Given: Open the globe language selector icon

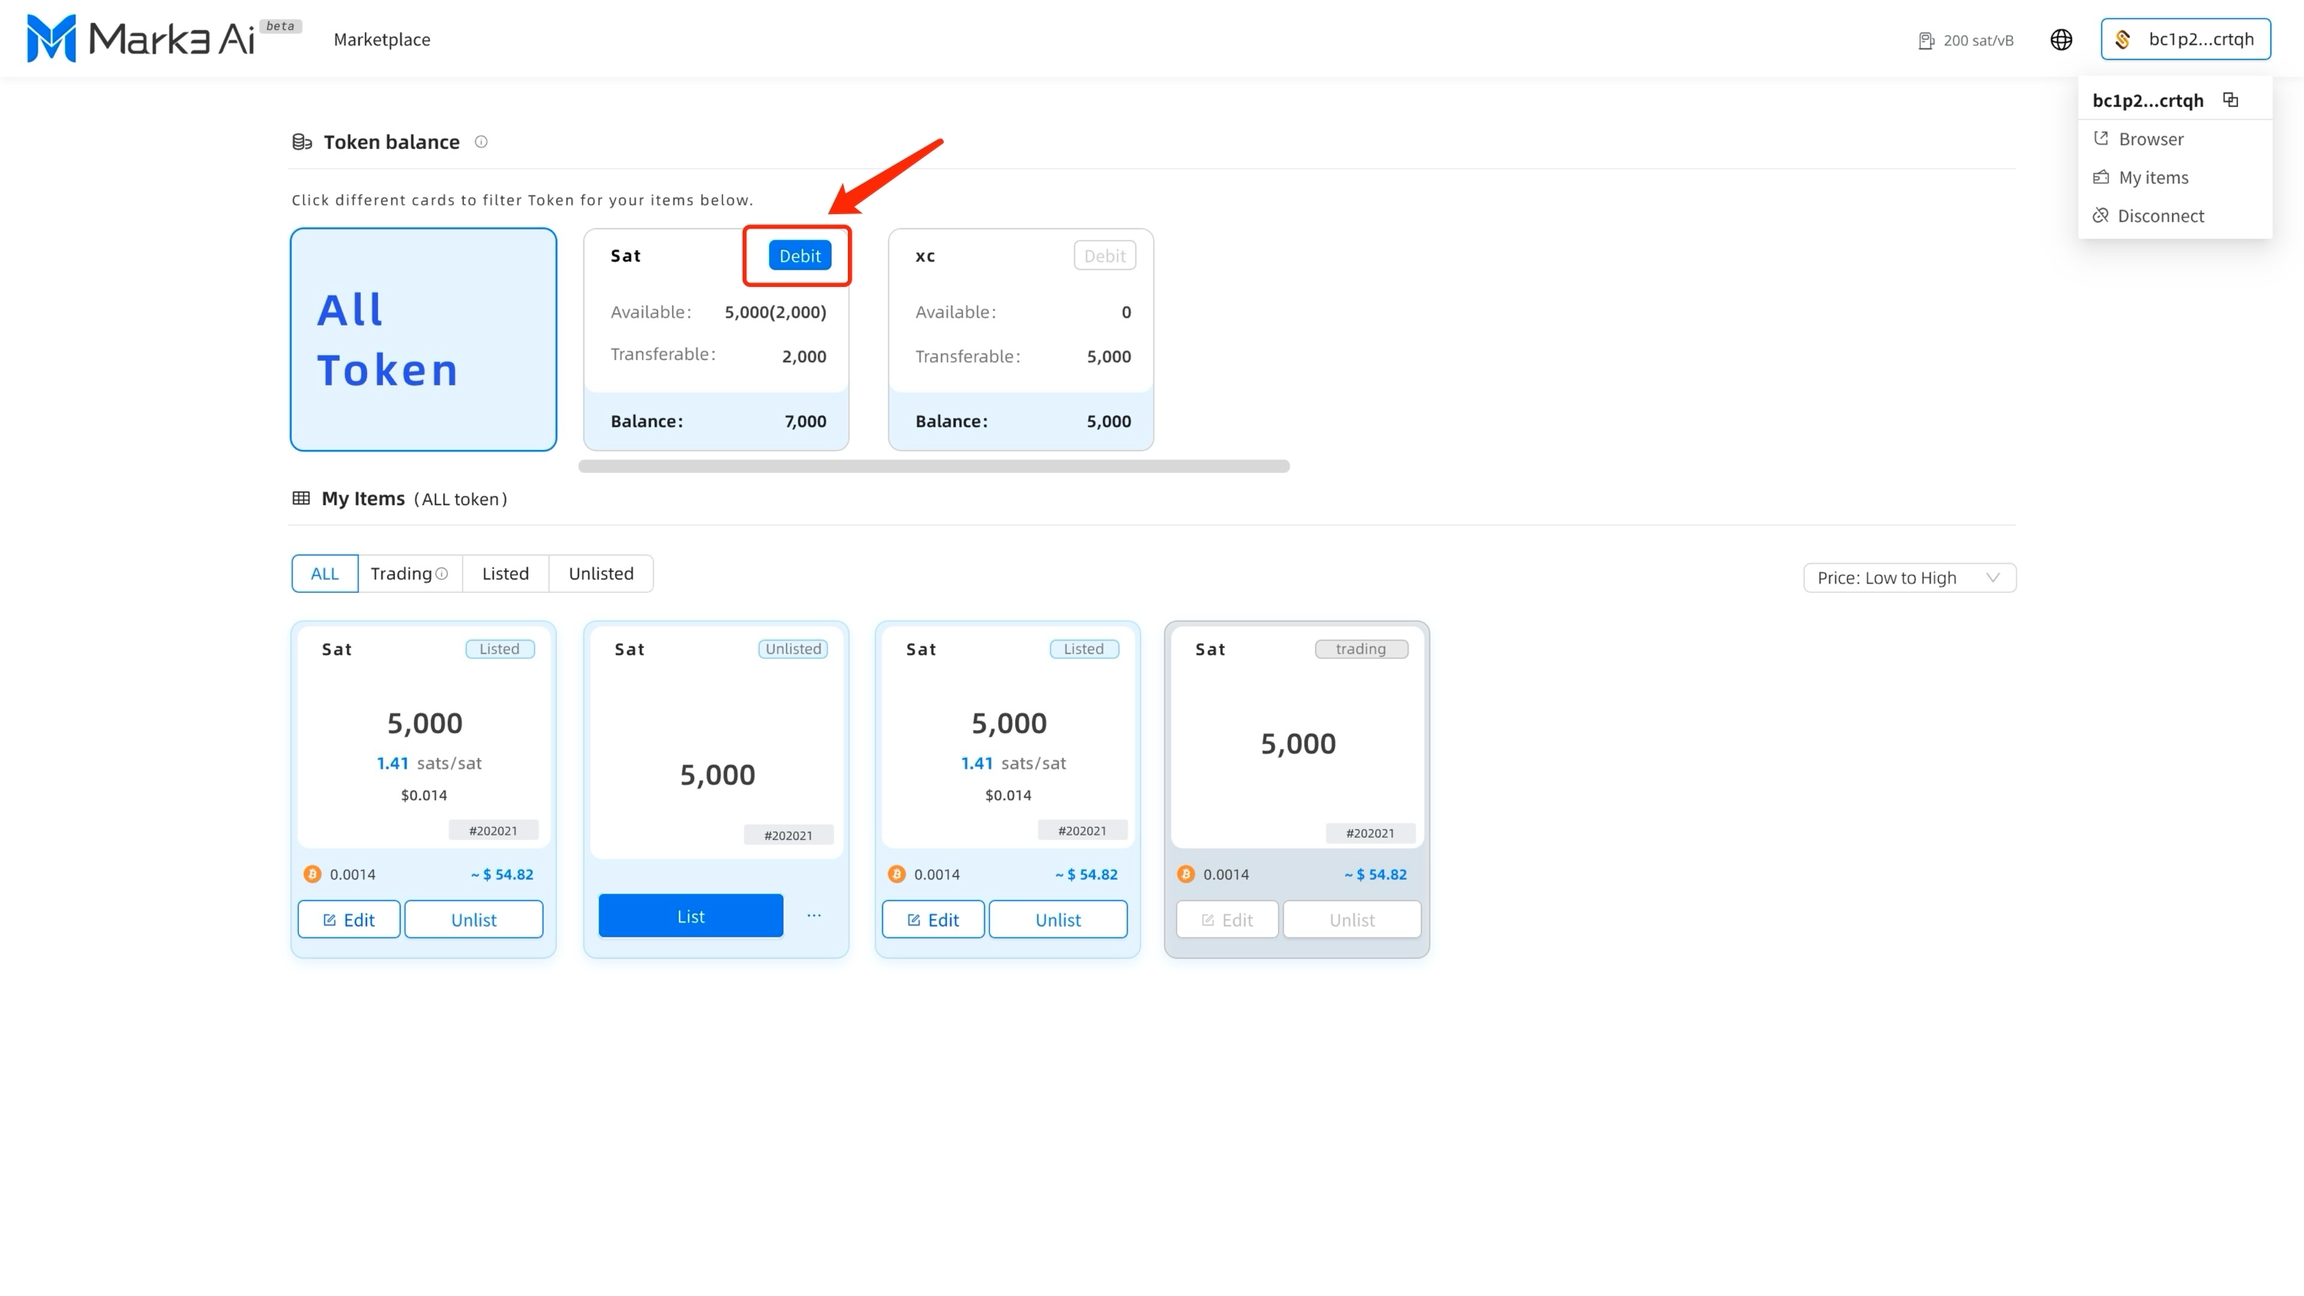Looking at the screenshot, I should pos(2061,40).
